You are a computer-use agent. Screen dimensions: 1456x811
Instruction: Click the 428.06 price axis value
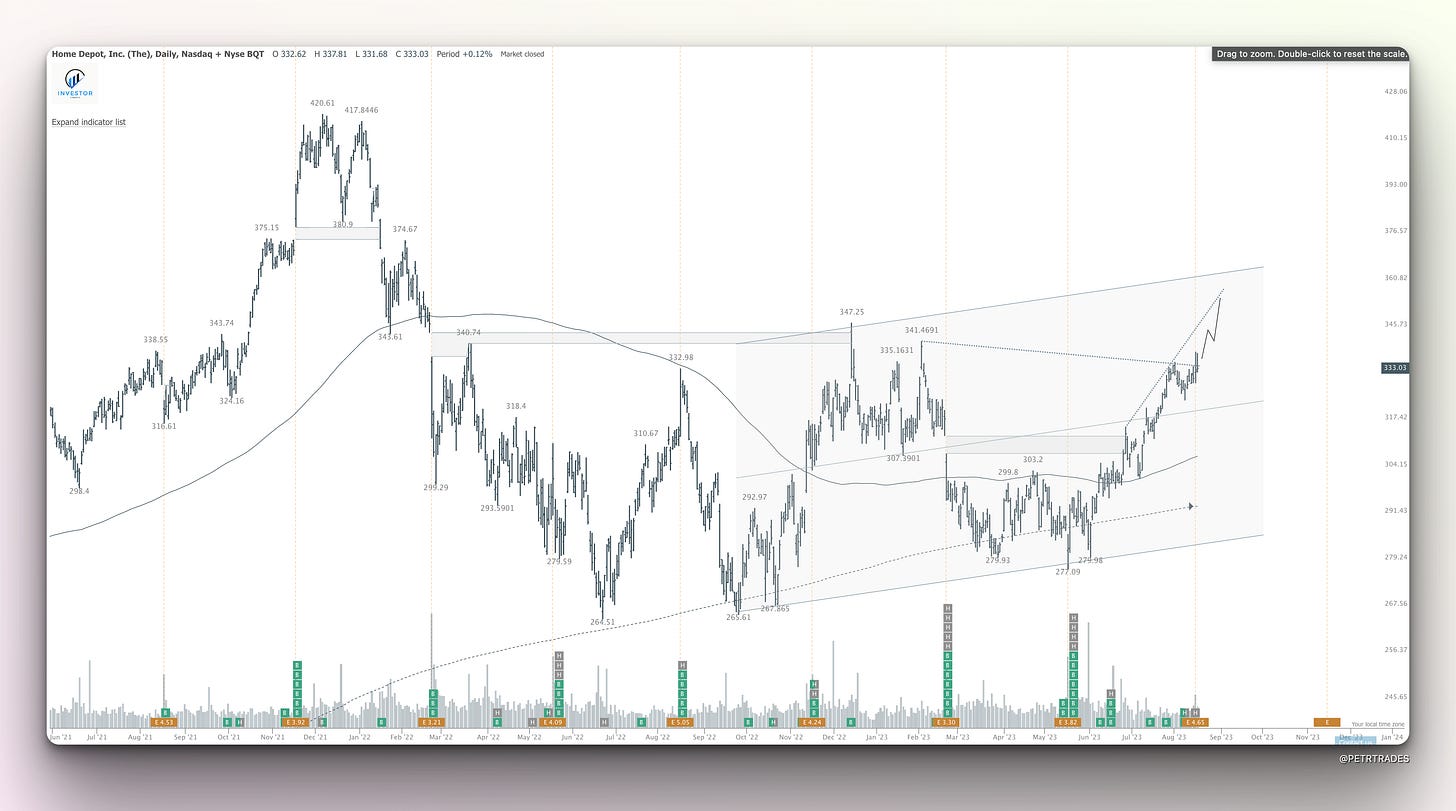[1394, 92]
